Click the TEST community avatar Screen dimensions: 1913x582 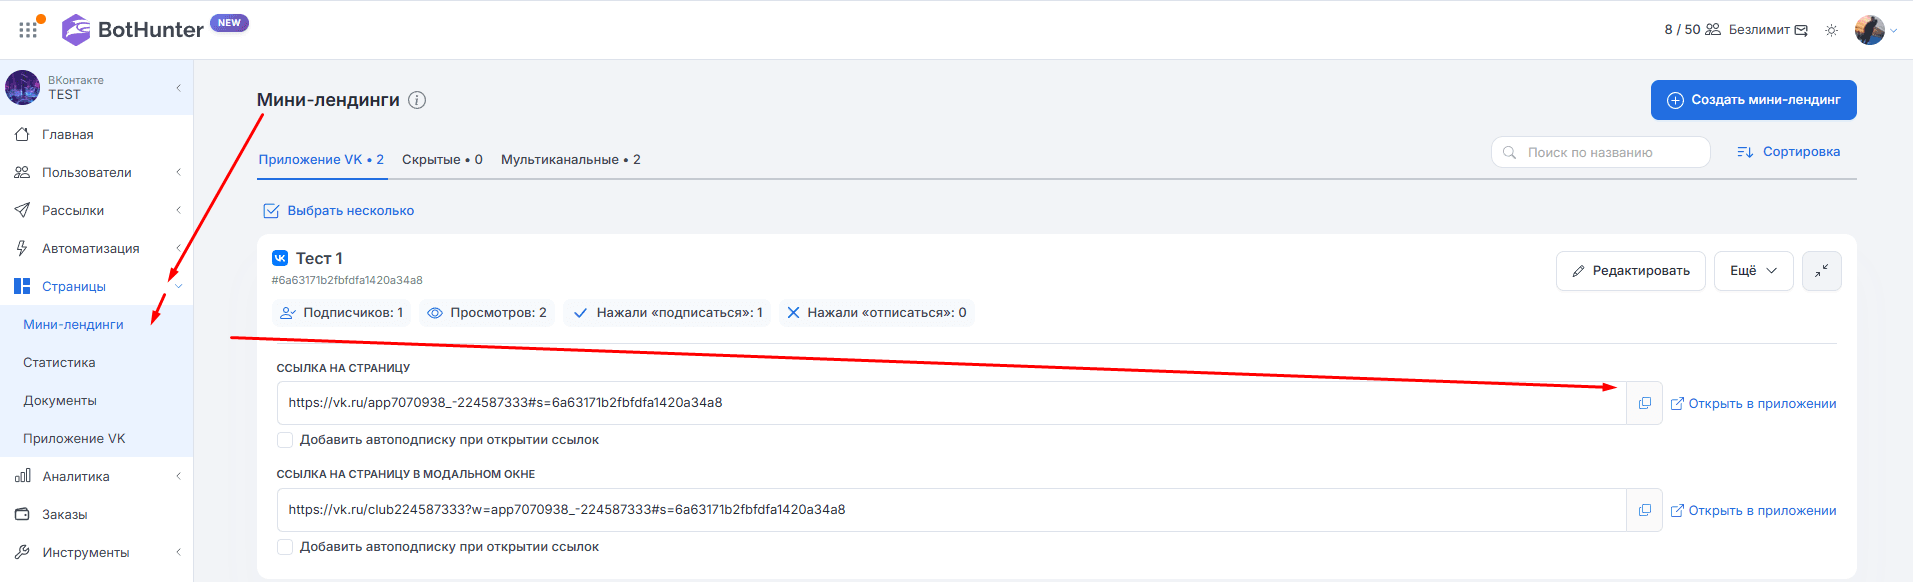[23, 88]
